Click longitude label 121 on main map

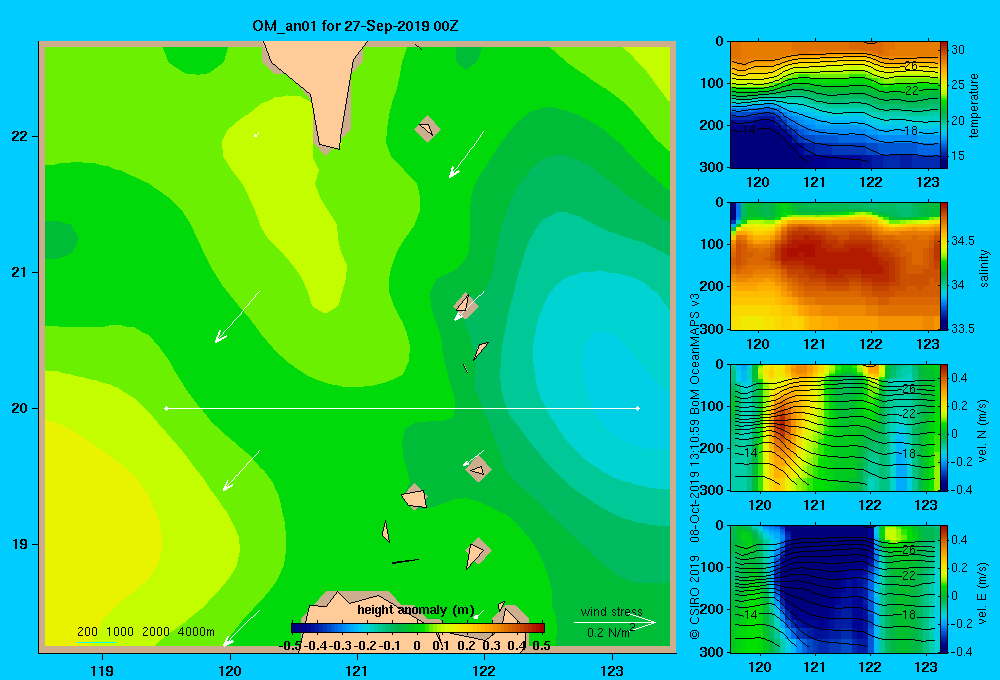[357, 670]
